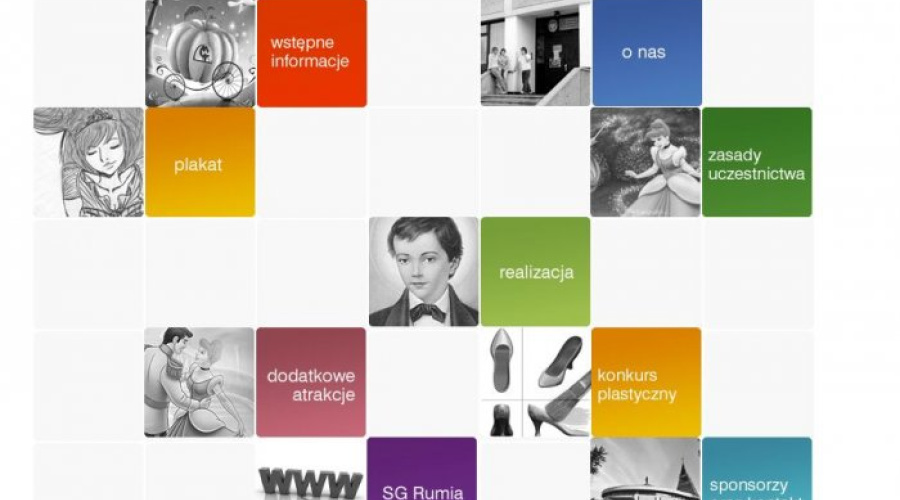Open the red 'wstępne informacje' tile
The image size is (900, 500).
312,53
